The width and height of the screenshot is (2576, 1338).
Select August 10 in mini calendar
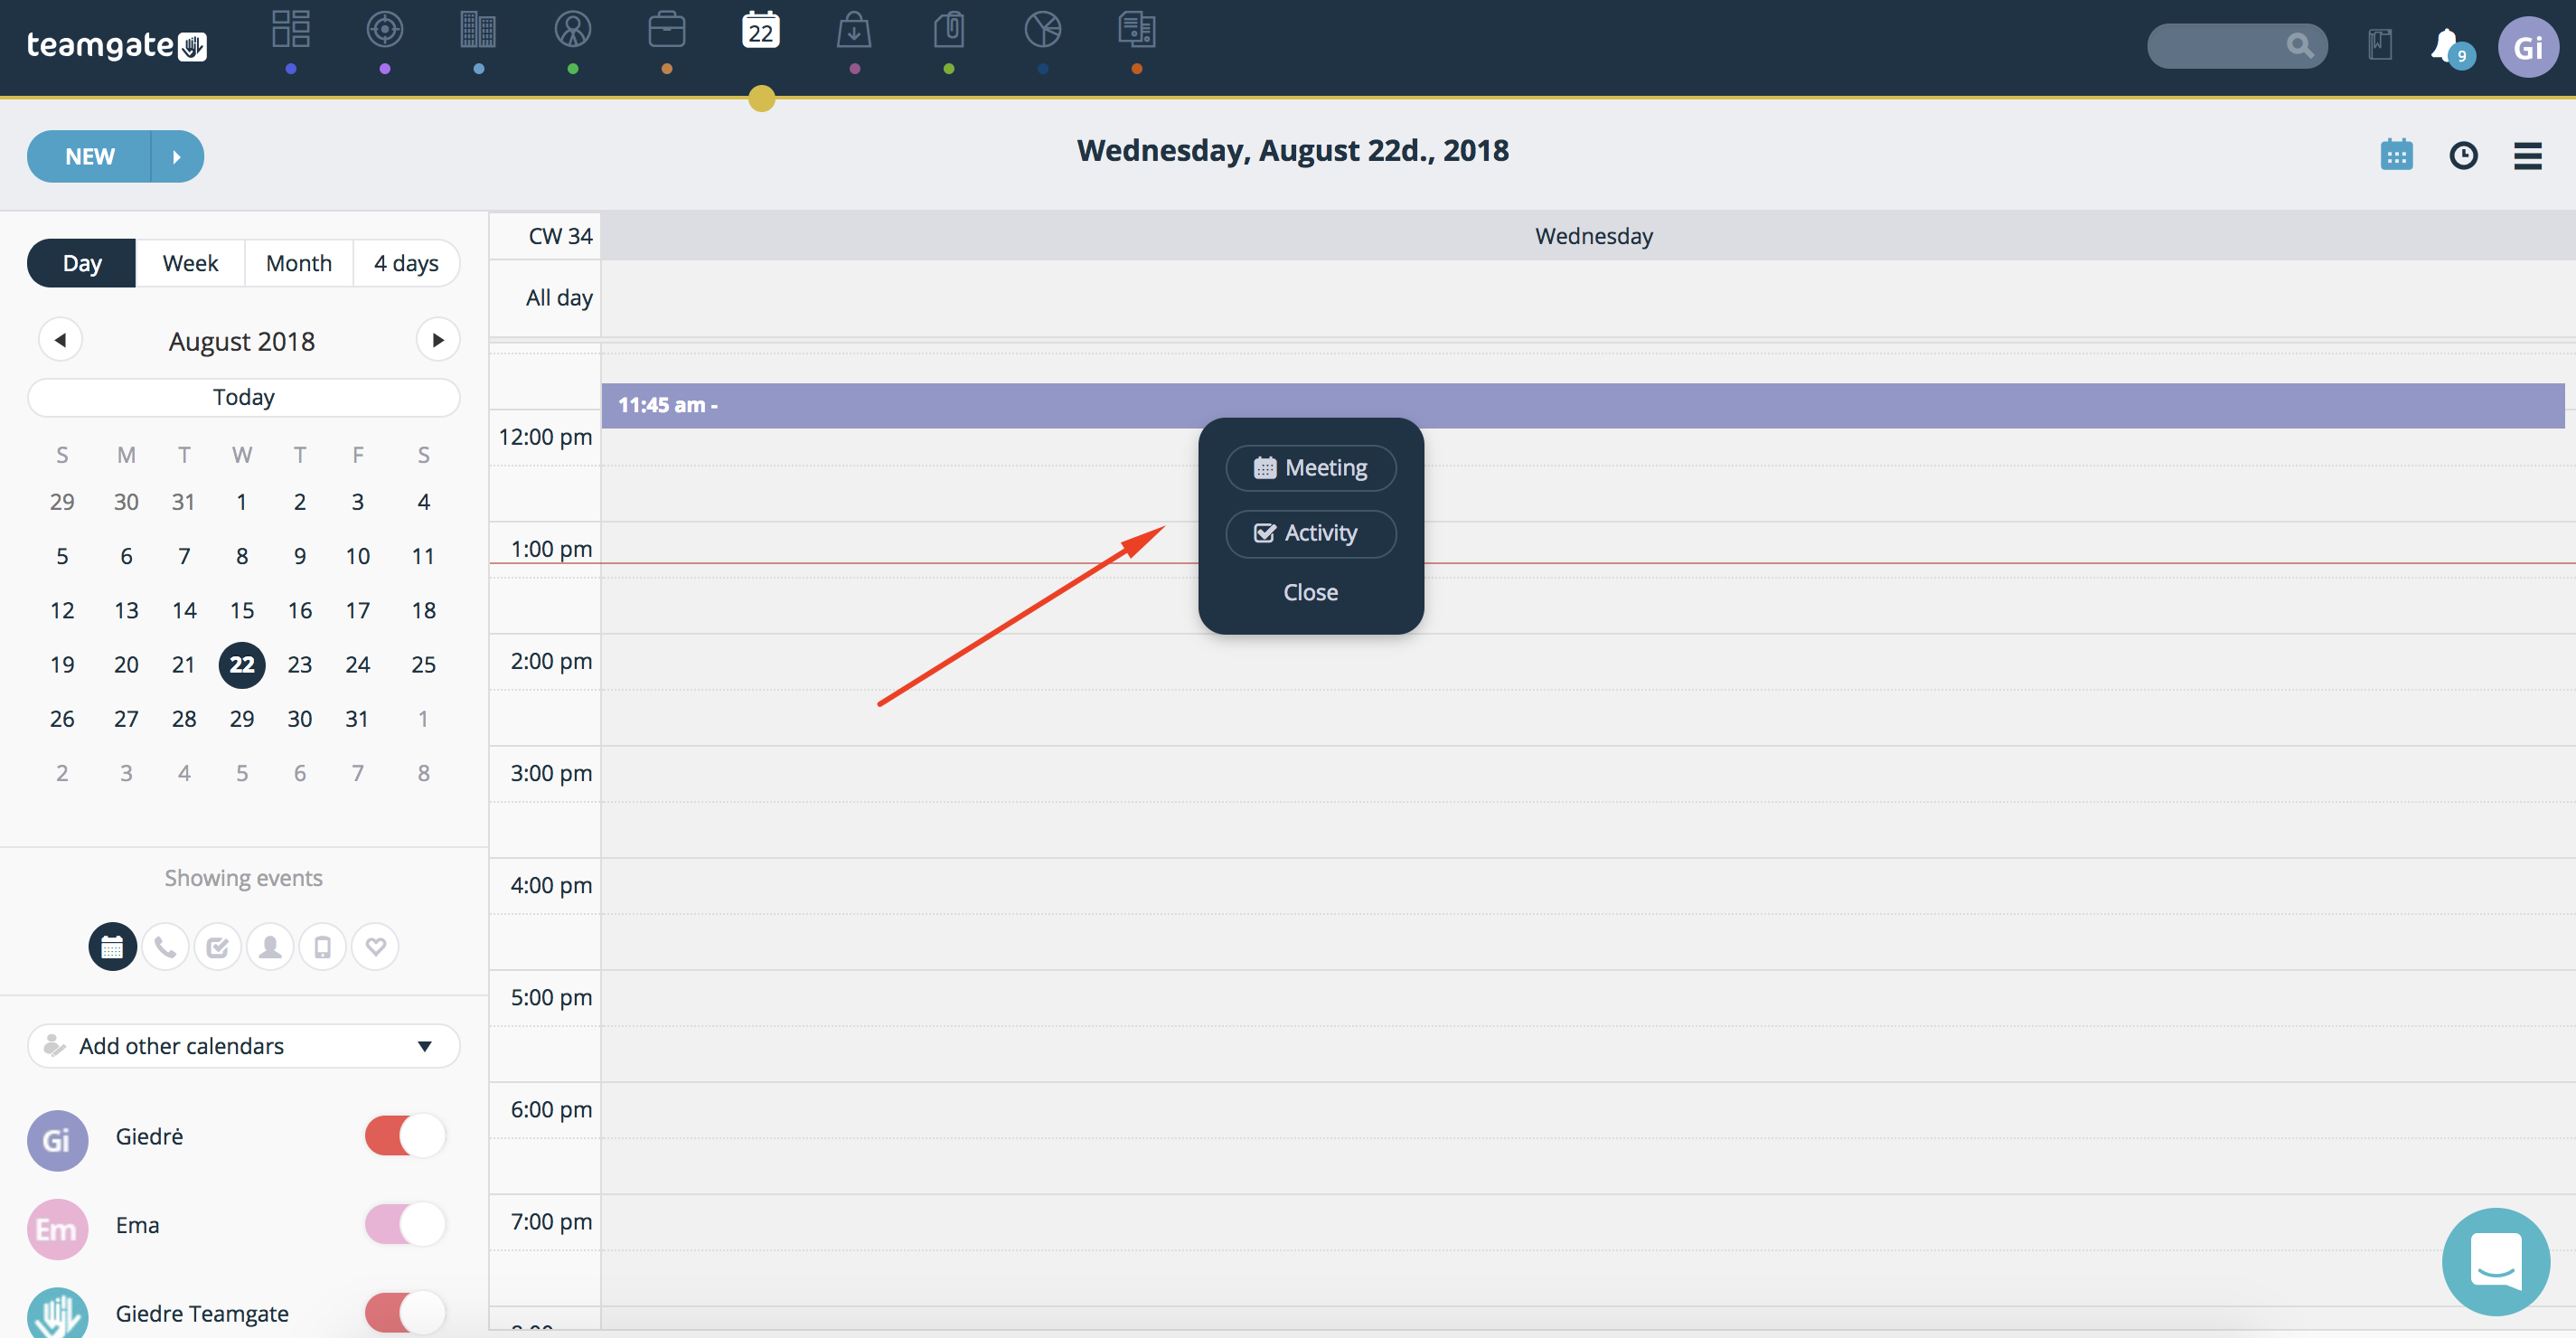pyautogui.click(x=357, y=556)
